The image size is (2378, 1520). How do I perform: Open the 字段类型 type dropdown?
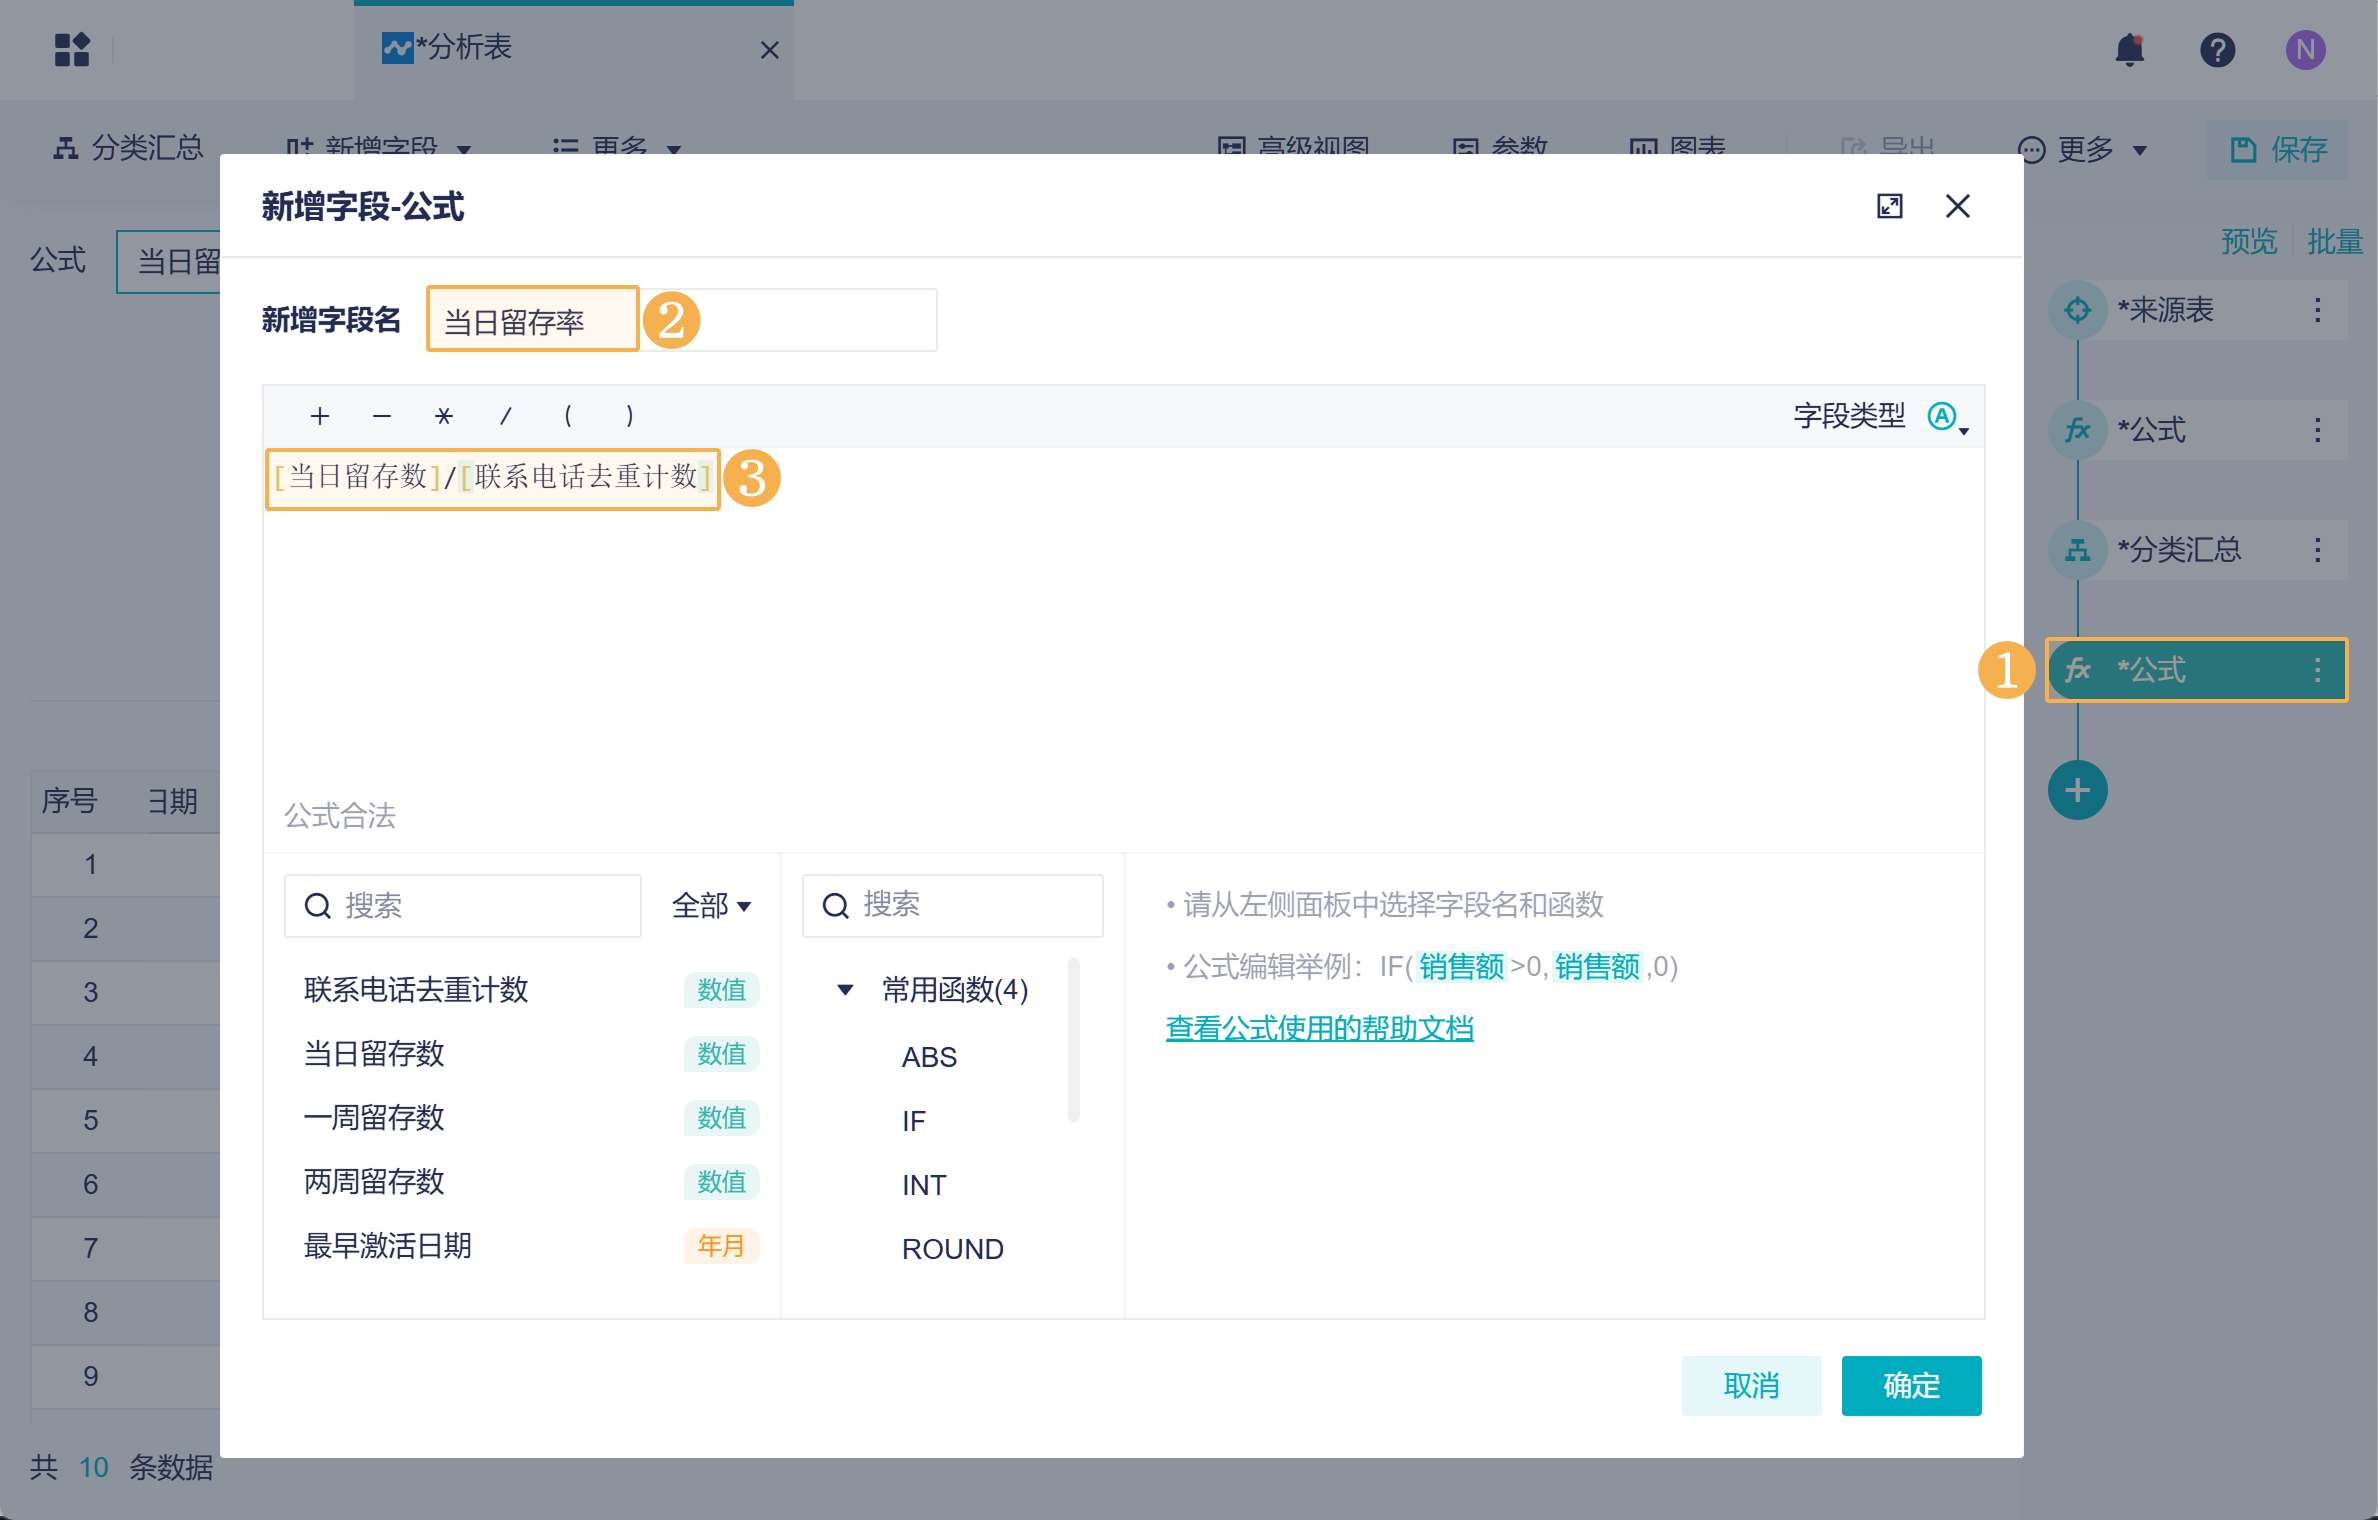(1948, 417)
